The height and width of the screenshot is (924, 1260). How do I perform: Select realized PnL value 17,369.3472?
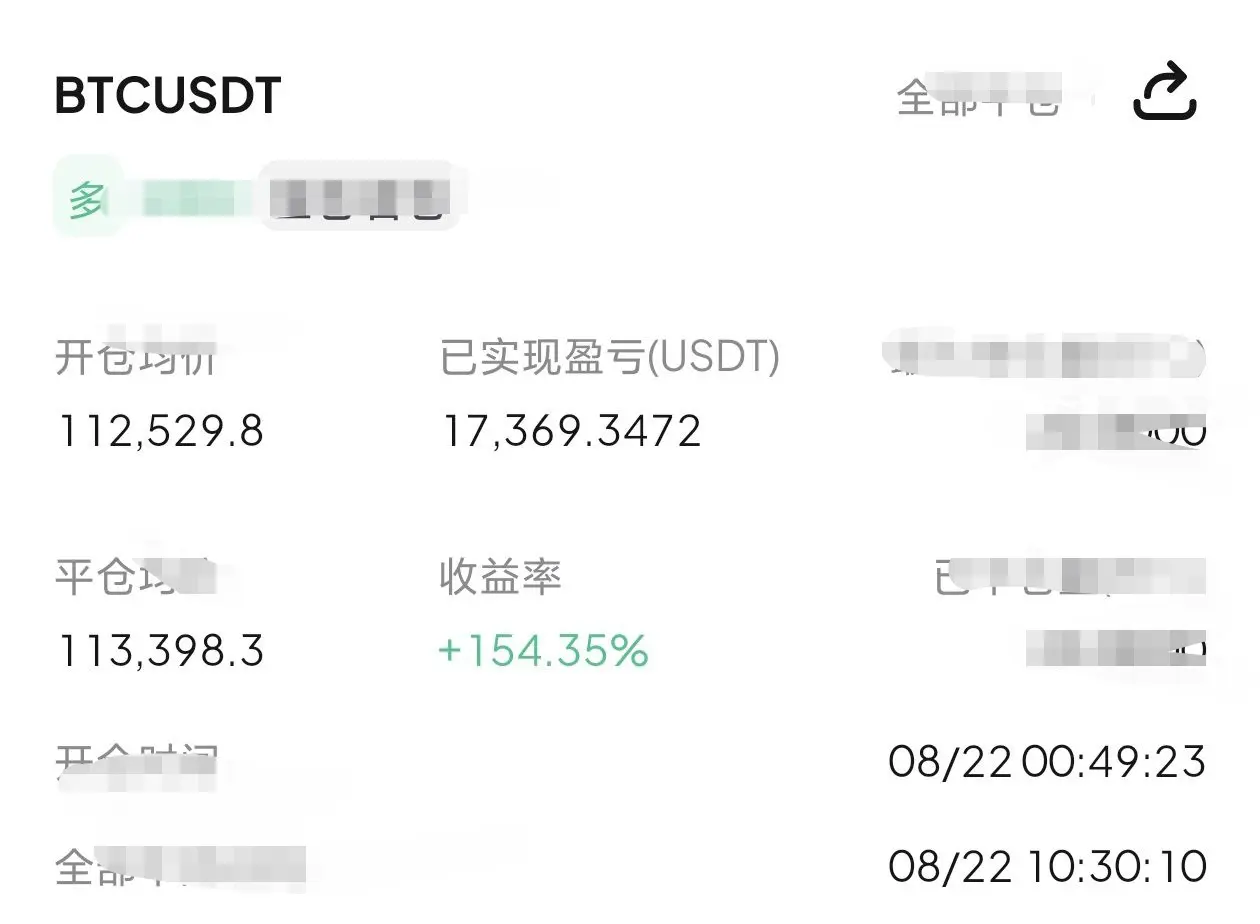click(x=572, y=431)
